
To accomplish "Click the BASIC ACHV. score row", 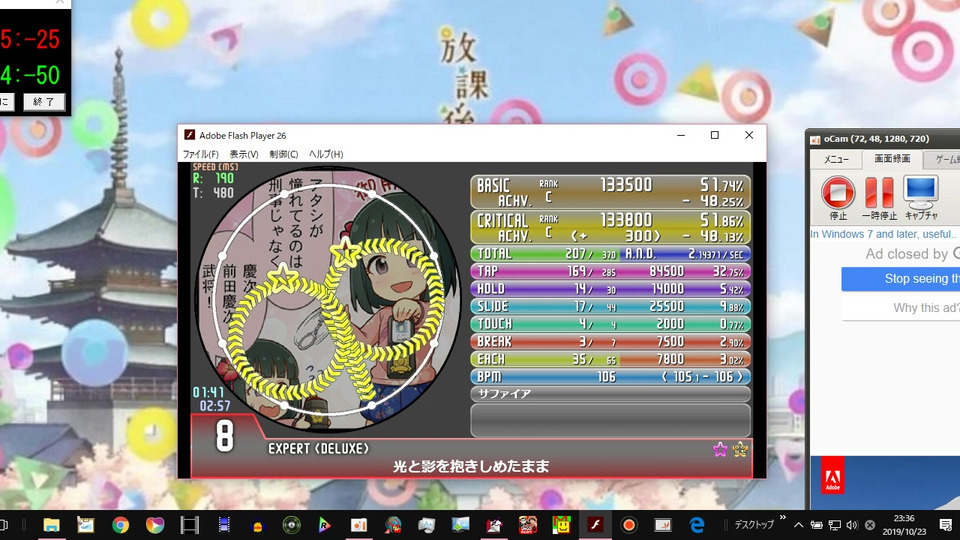I will [x=610, y=192].
